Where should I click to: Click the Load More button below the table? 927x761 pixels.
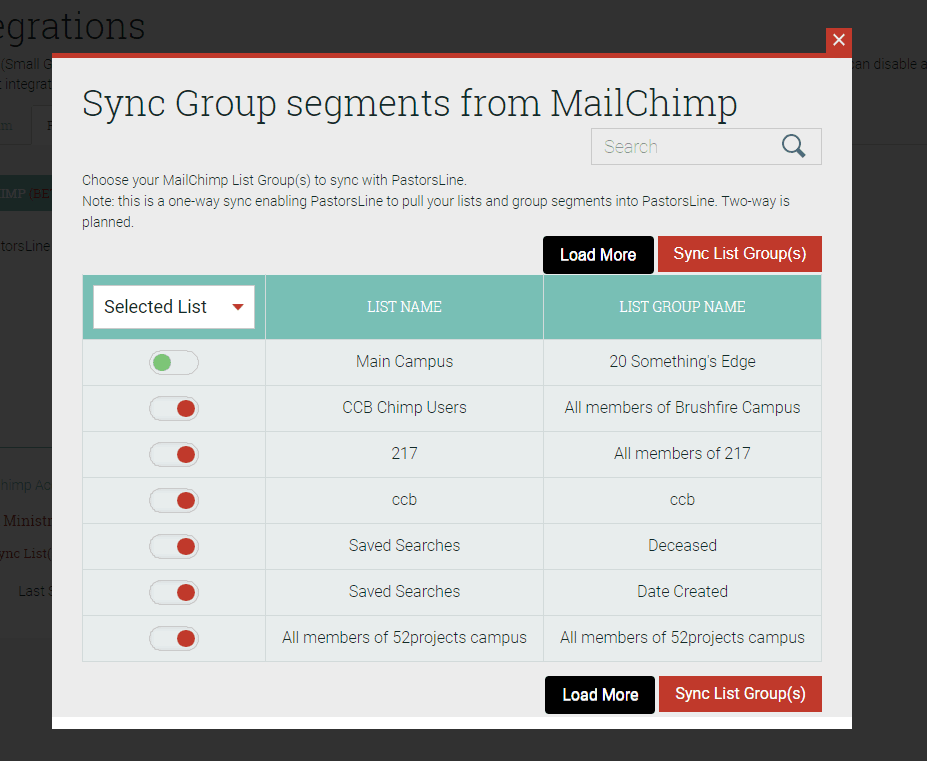pos(600,695)
